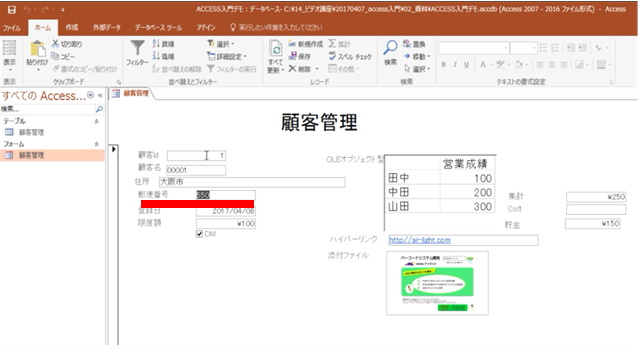Click フィルターの実行 toggle filter
Screen dimensions: 640x360
point(232,69)
